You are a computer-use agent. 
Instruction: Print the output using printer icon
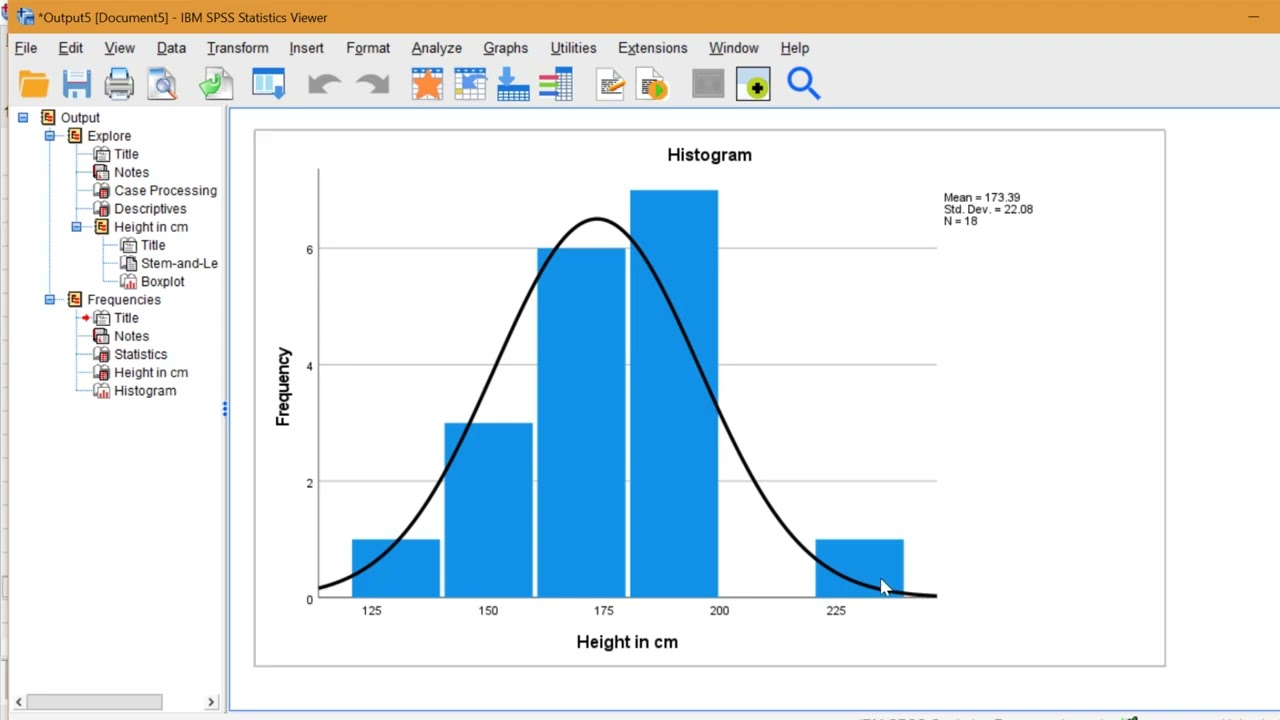pyautogui.click(x=119, y=85)
